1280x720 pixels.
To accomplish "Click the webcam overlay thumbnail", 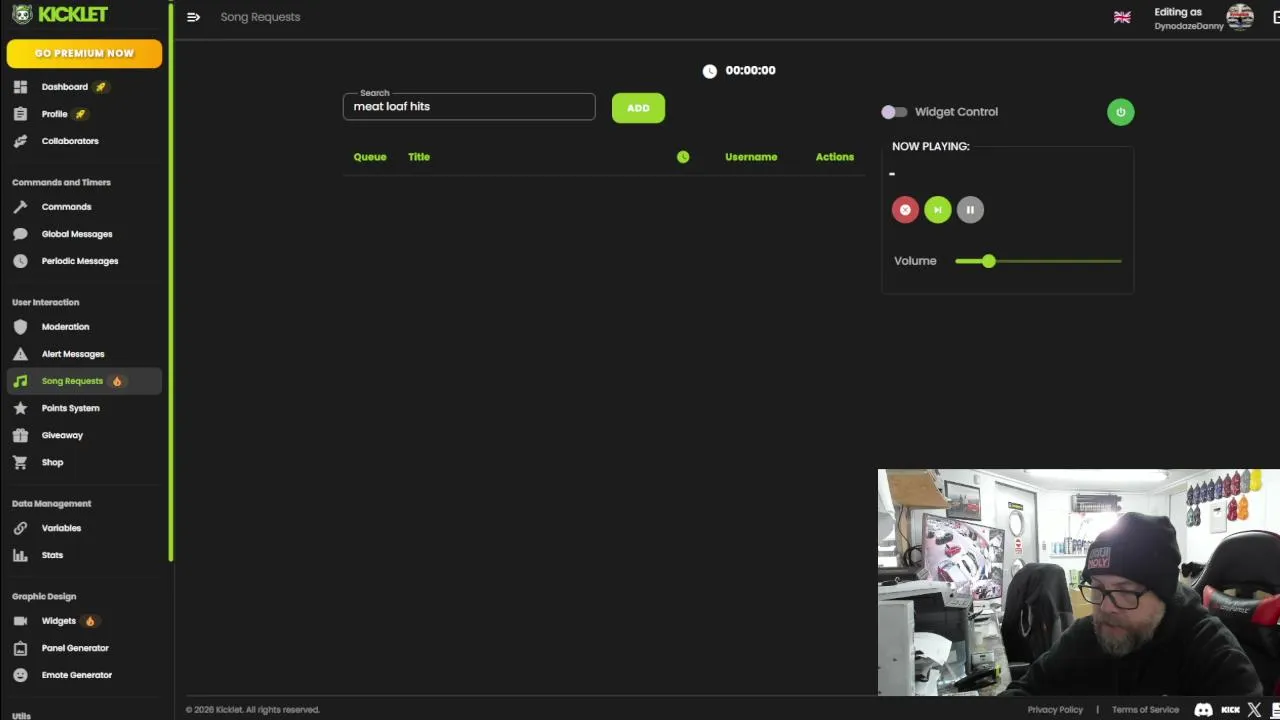I will pos(1079,582).
